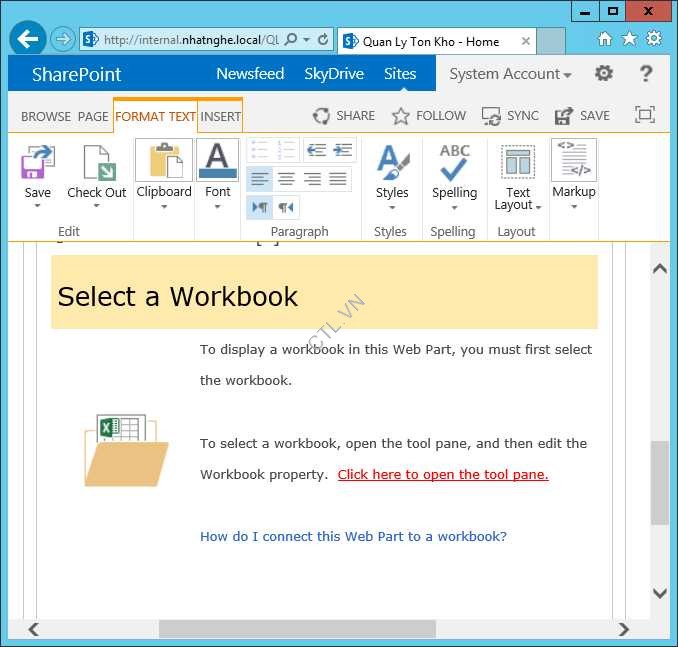Open the Newsfeed navigation item
The height and width of the screenshot is (647, 678).
click(250, 74)
